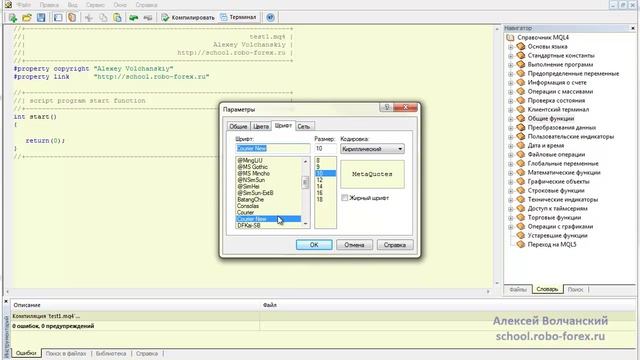Click the book icon beside Проверка состояния
The width and height of the screenshot is (640, 360).
[x=520, y=100]
